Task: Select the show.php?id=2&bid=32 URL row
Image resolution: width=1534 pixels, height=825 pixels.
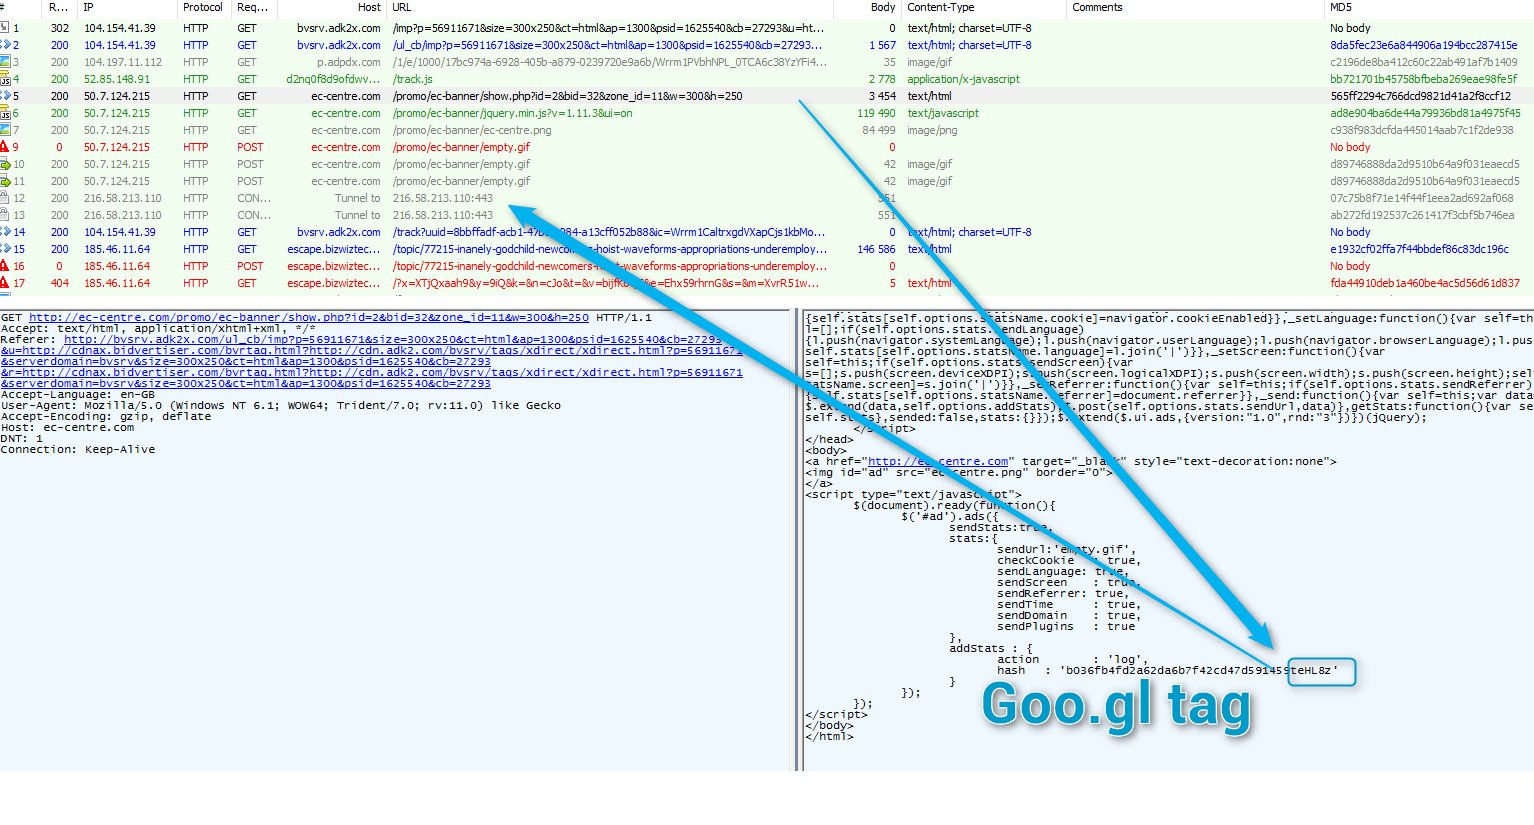Action: [x=568, y=96]
